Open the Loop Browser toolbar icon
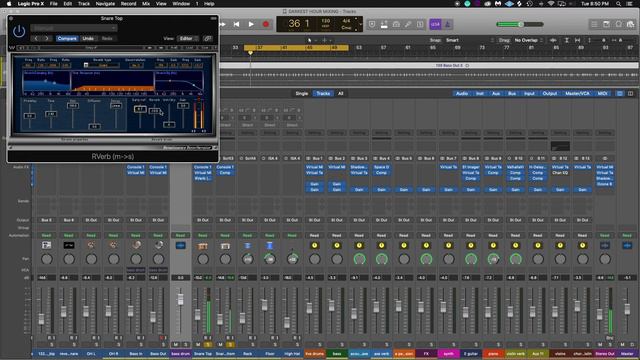This screenshot has width=640, height=360. [619, 24]
